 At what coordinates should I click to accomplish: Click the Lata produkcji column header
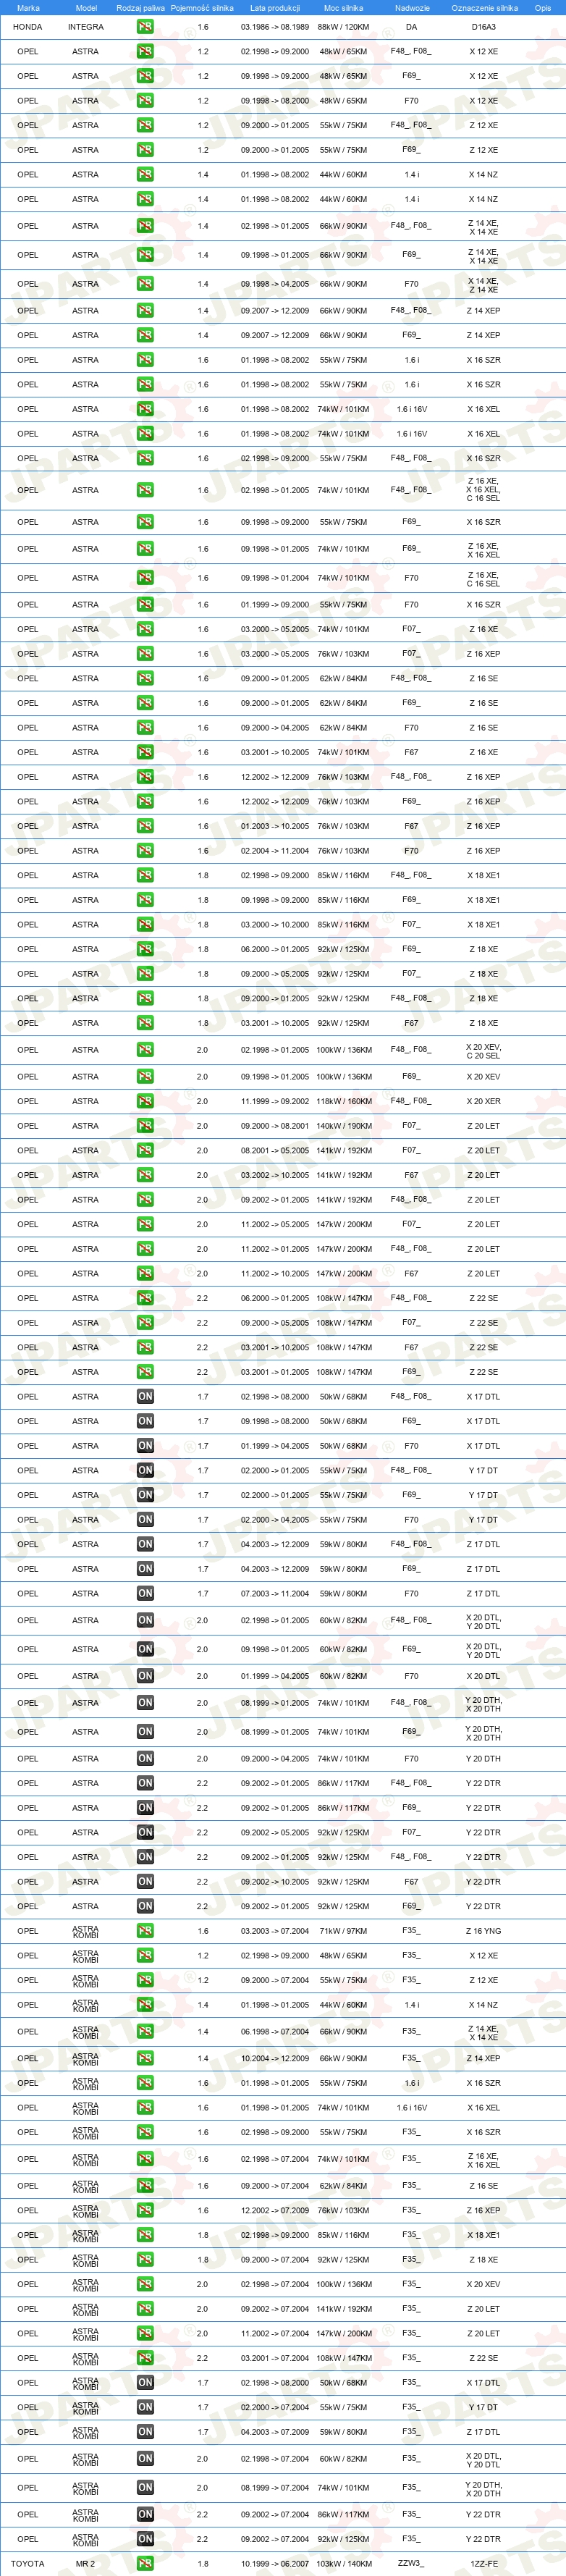click(275, 8)
